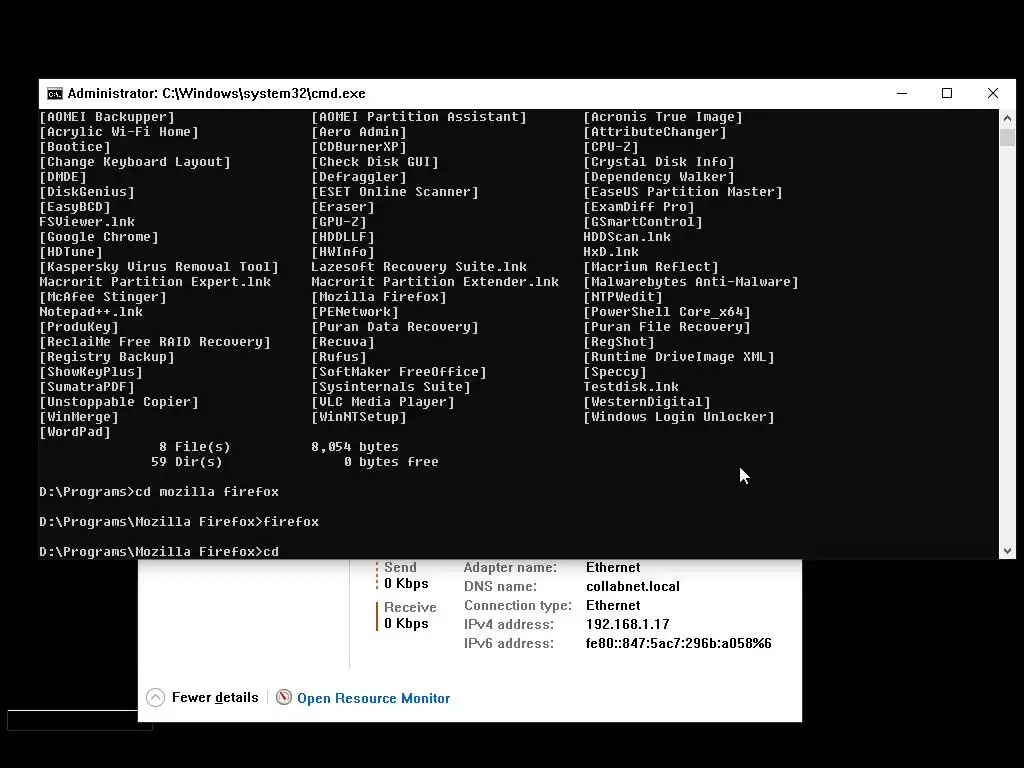Click the [Malwarebytes Anti-Malware] entry
Viewport: 1024px width, 768px height.
[x=691, y=282]
